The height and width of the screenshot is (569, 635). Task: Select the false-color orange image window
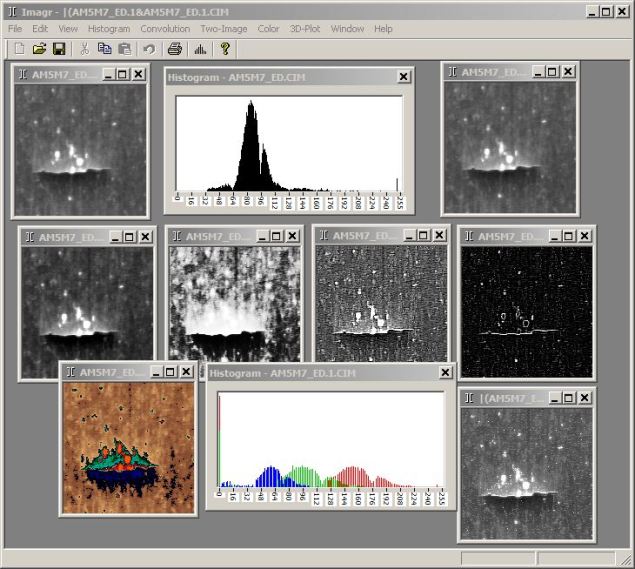click(129, 448)
